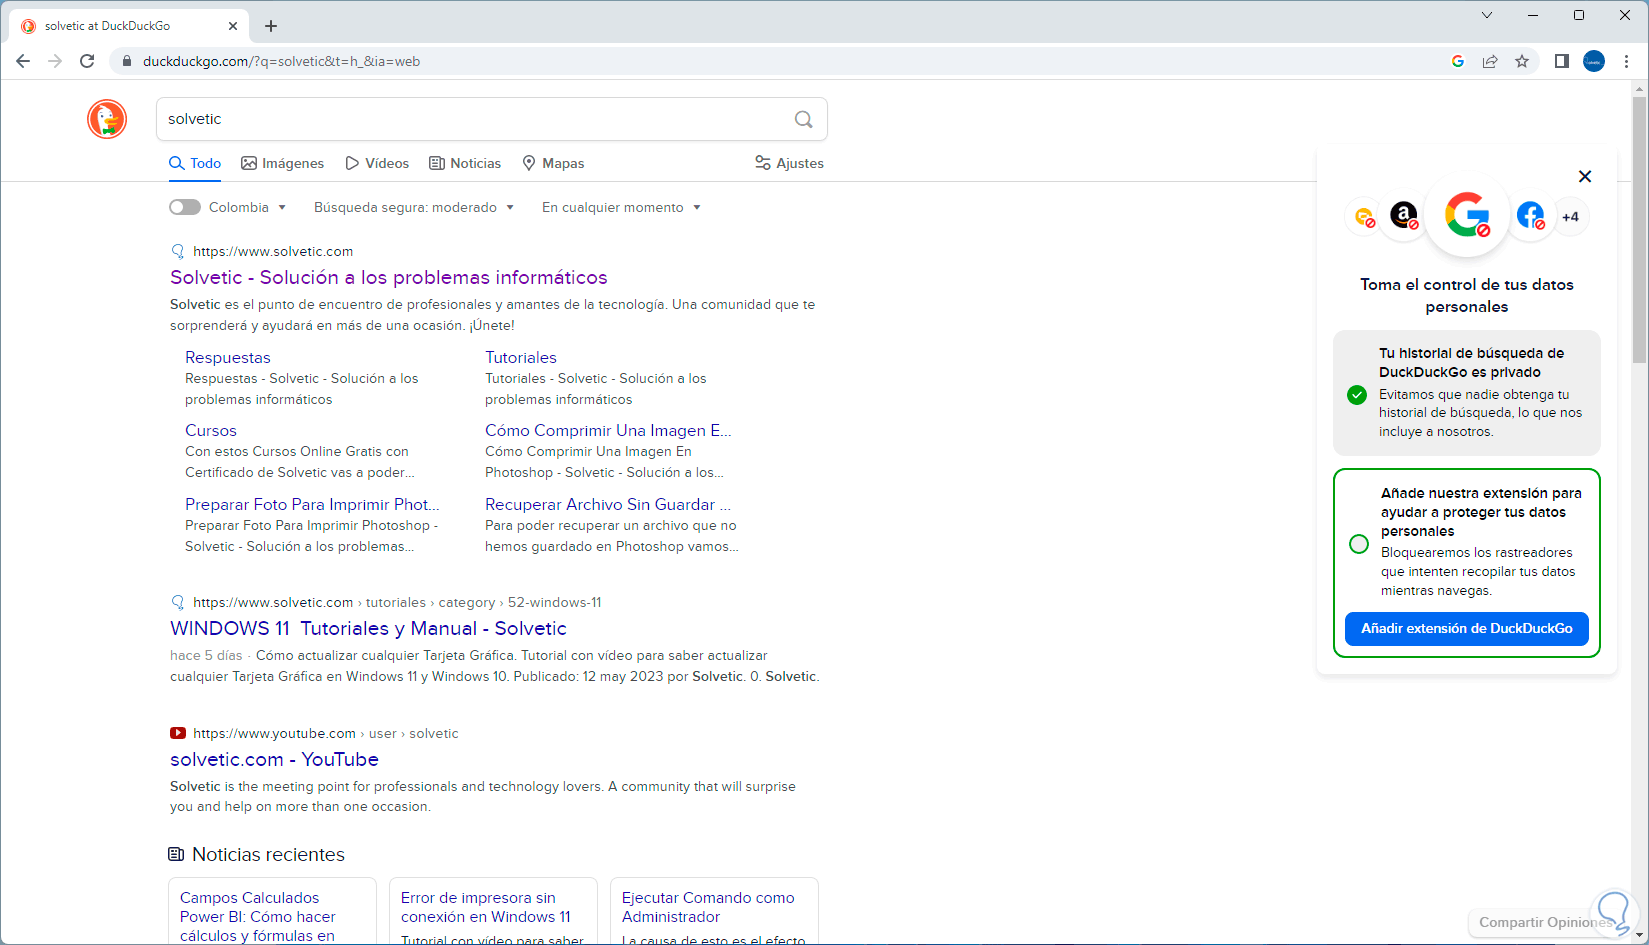Open Error de impresora sin conexión news card
The image size is (1649, 945).
pyautogui.click(x=493, y=912)
